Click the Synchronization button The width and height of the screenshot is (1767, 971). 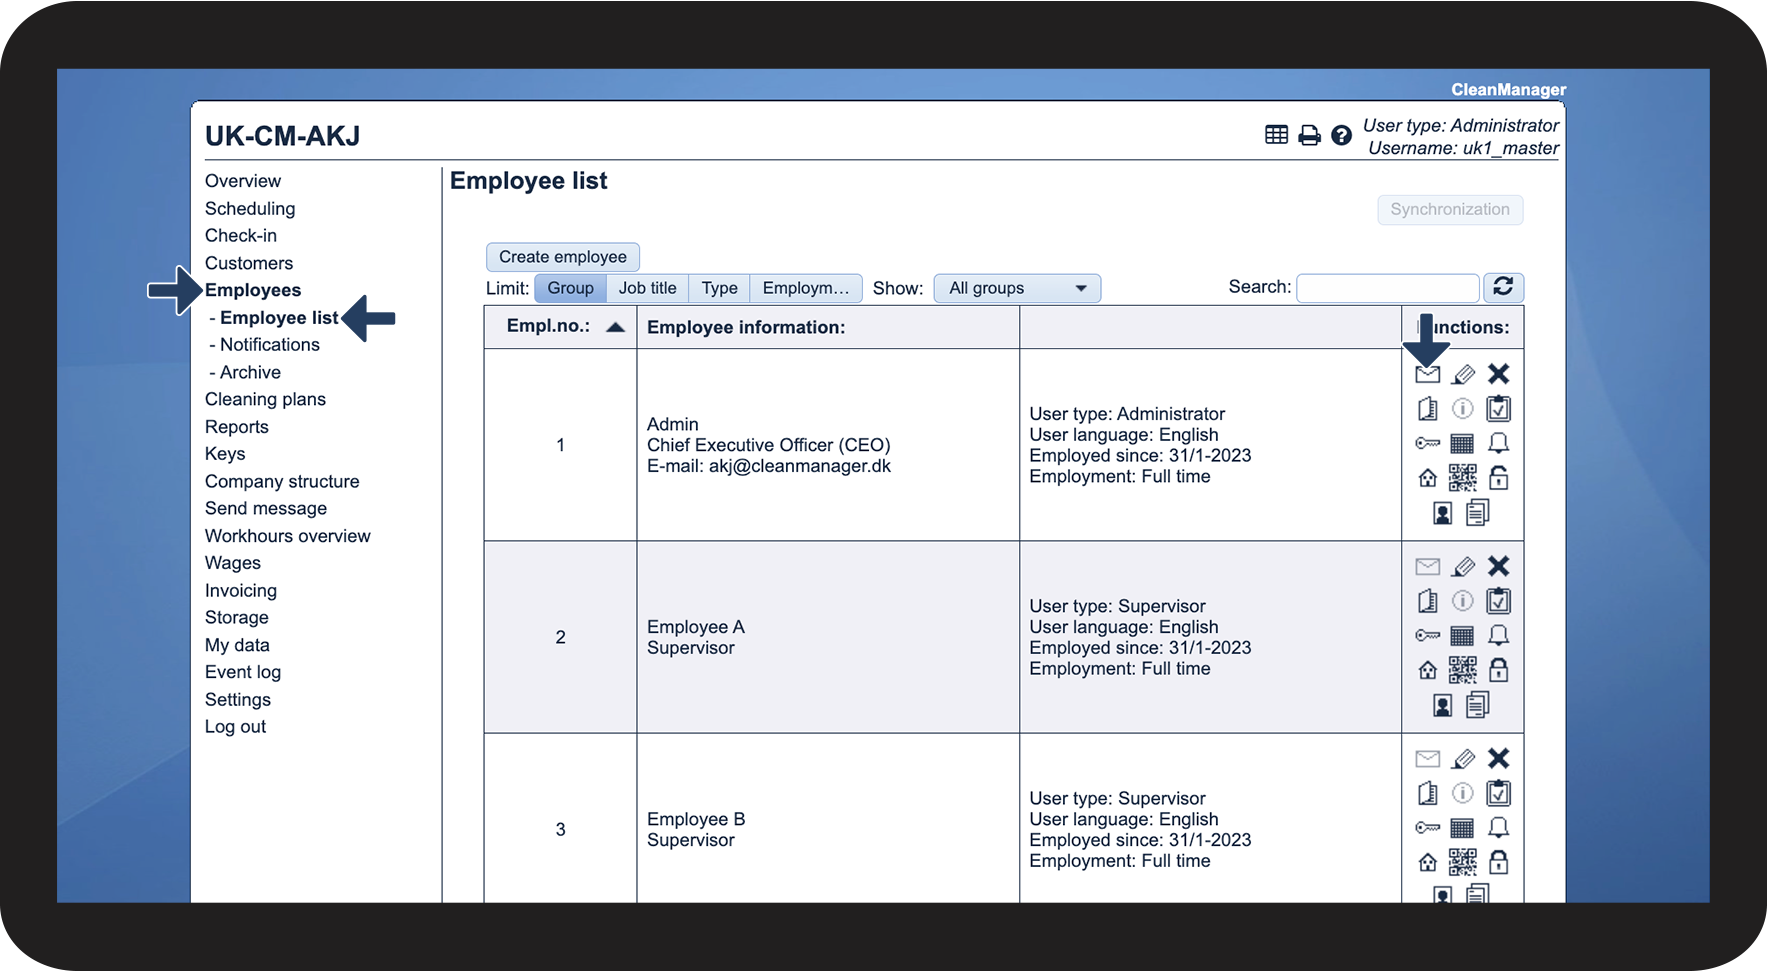pyautogui.click(x=1450, y=209)
